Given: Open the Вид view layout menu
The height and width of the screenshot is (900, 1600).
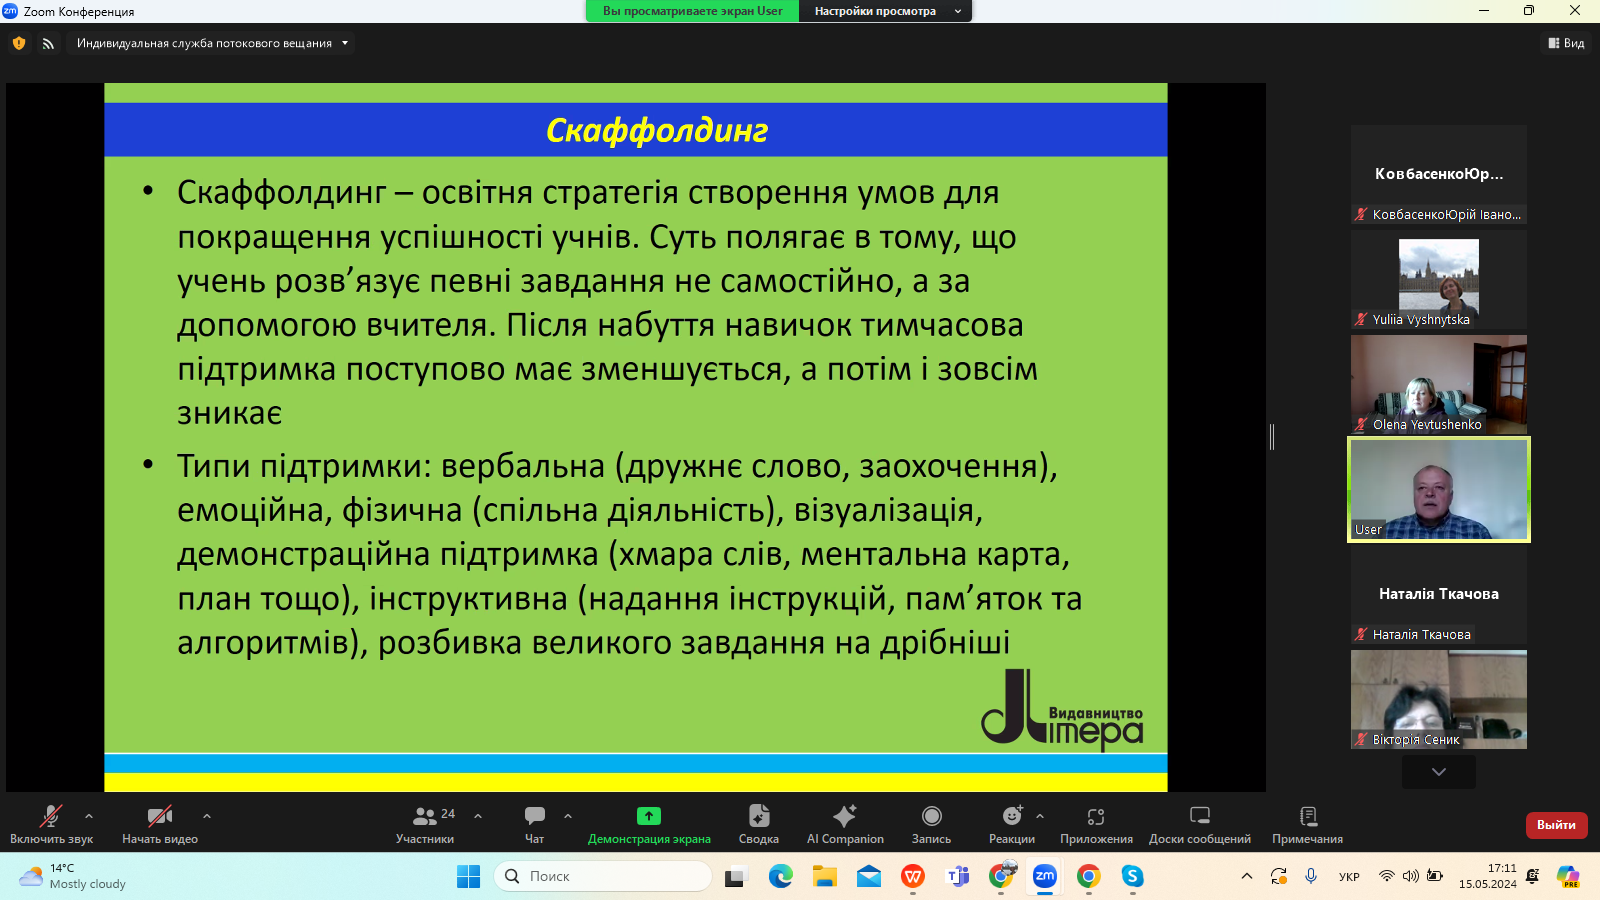Looking at the screenshot, I should coord(1566,43).
